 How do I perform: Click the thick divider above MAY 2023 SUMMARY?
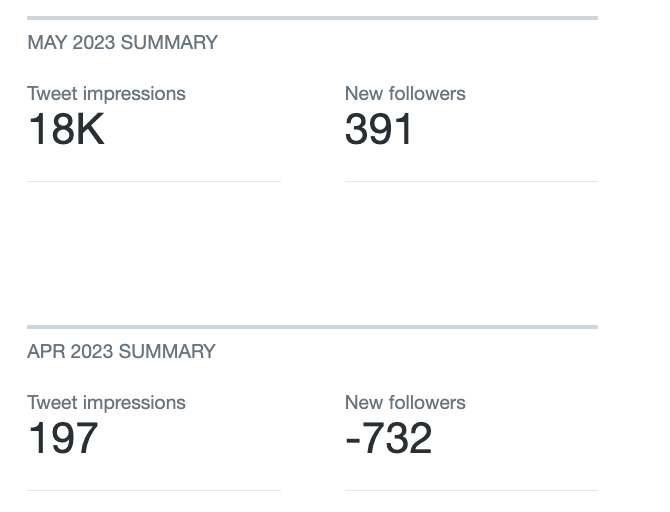tap(312, 18)
